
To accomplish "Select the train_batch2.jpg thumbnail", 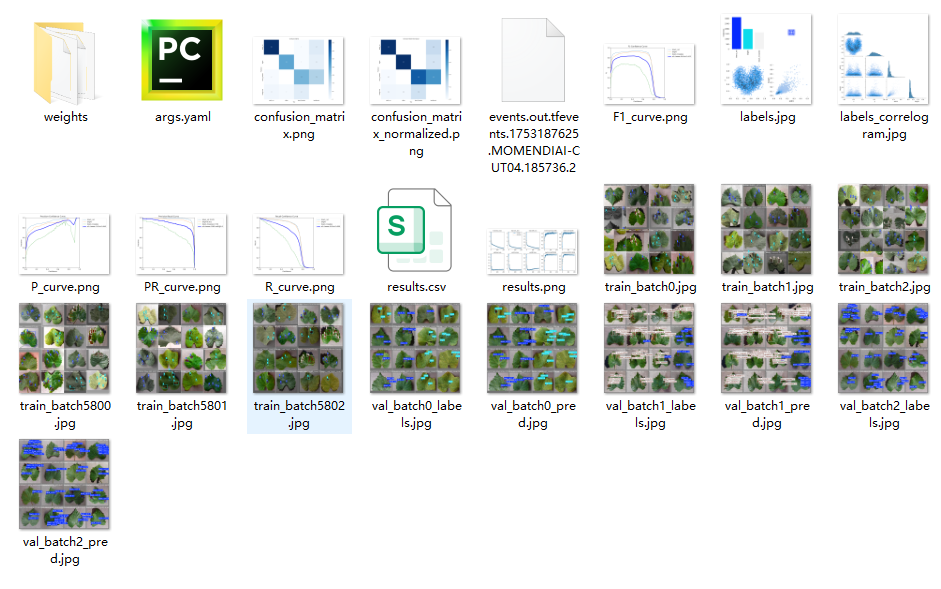I will 883,229.
